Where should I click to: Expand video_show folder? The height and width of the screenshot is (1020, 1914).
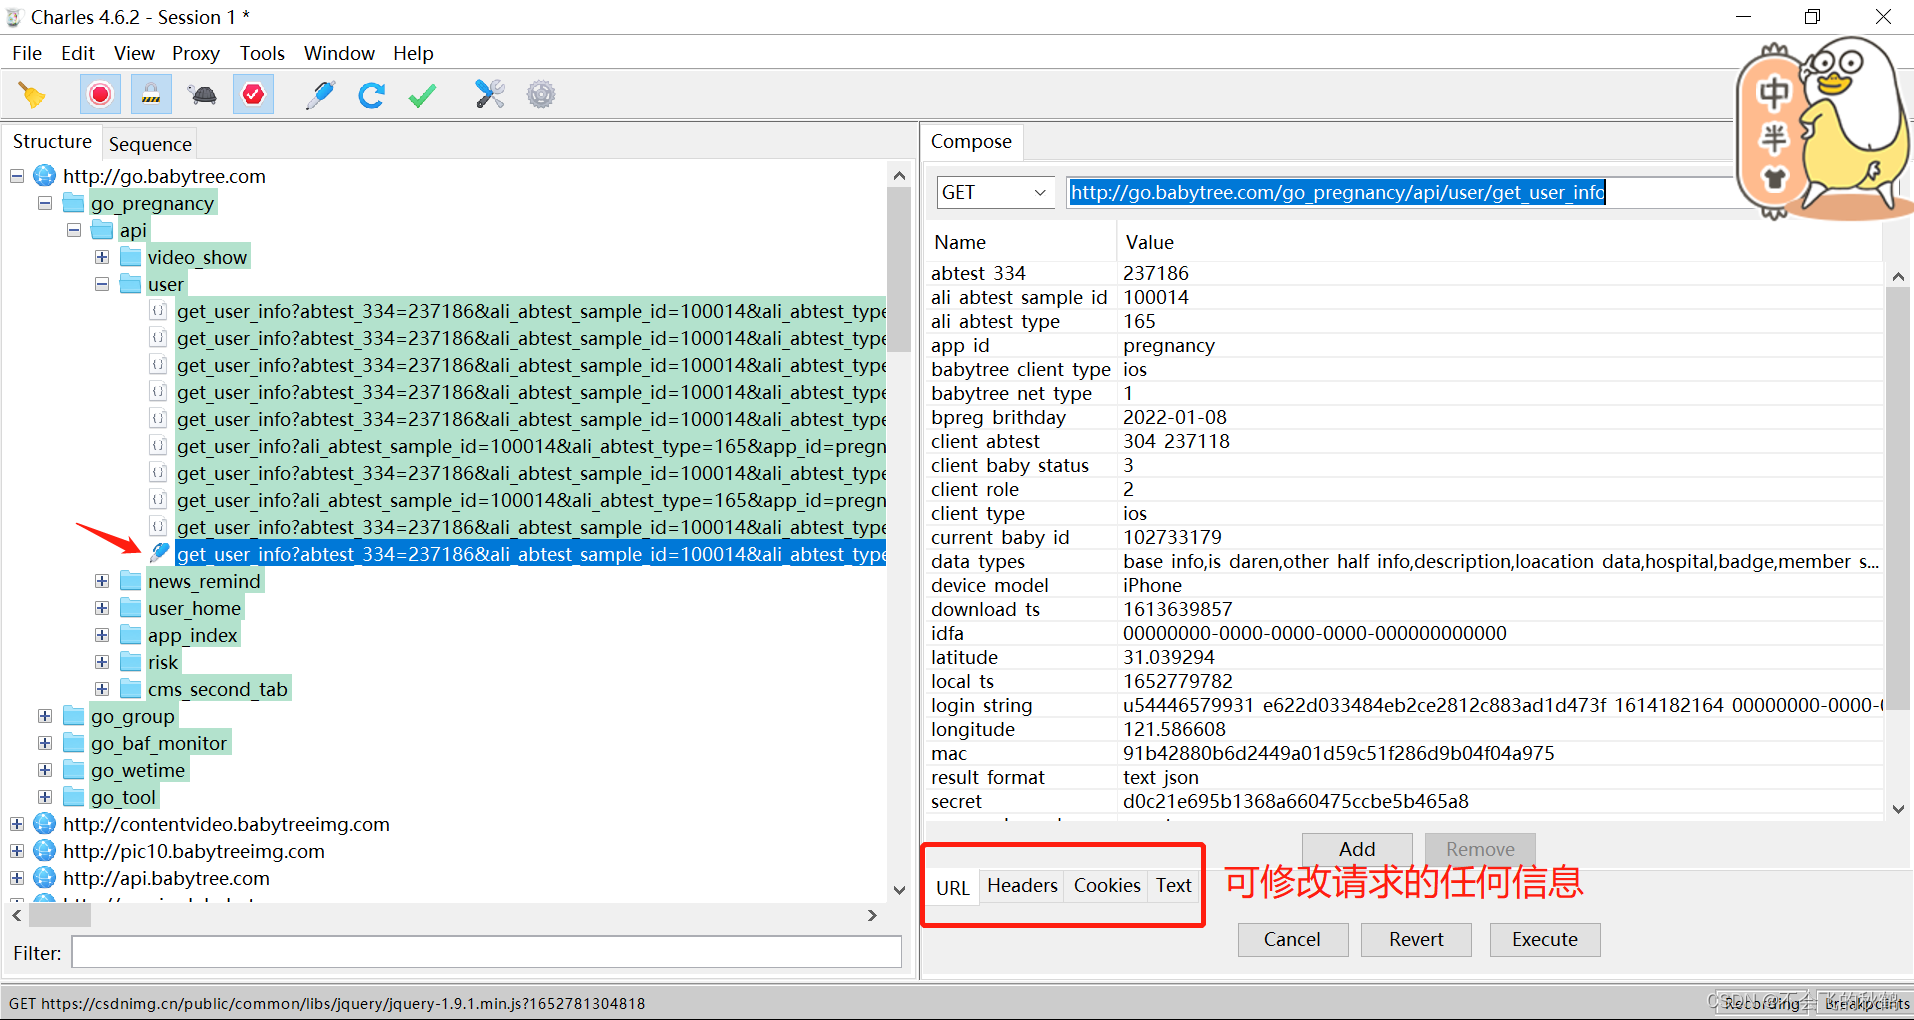click(102, 257)
